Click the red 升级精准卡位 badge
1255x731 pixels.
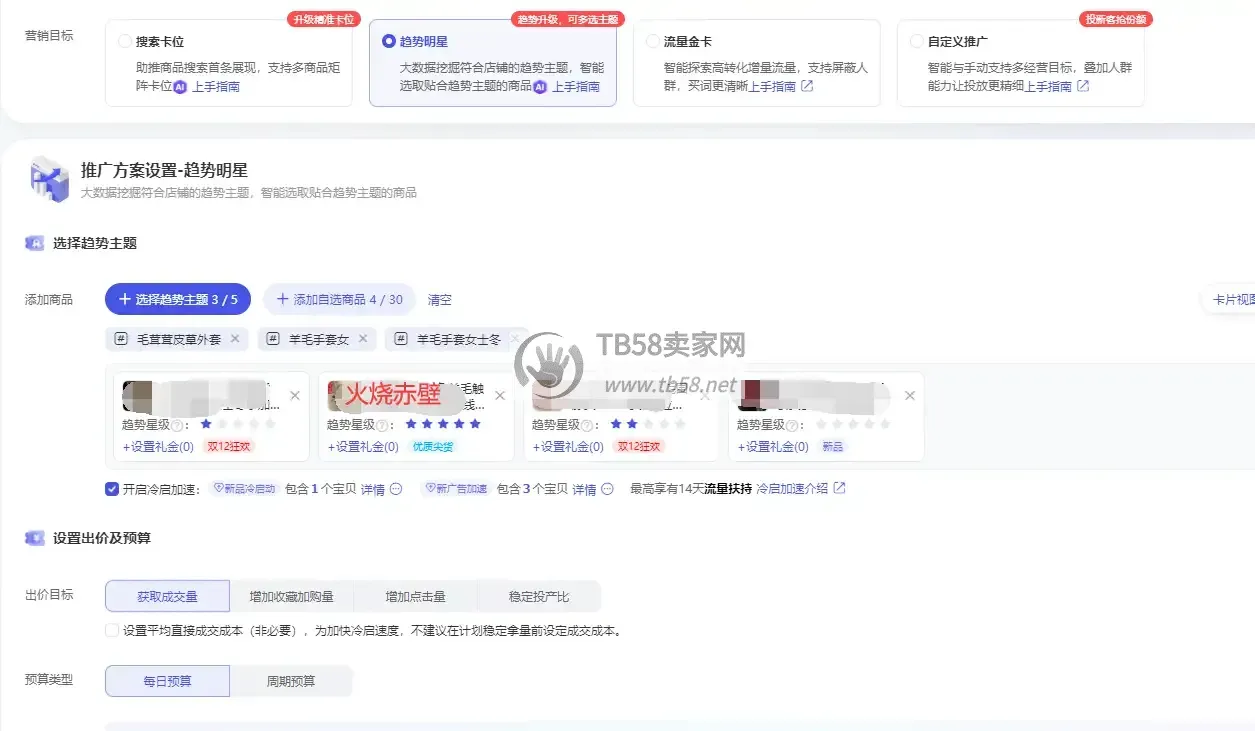click(x=322, y=19)
